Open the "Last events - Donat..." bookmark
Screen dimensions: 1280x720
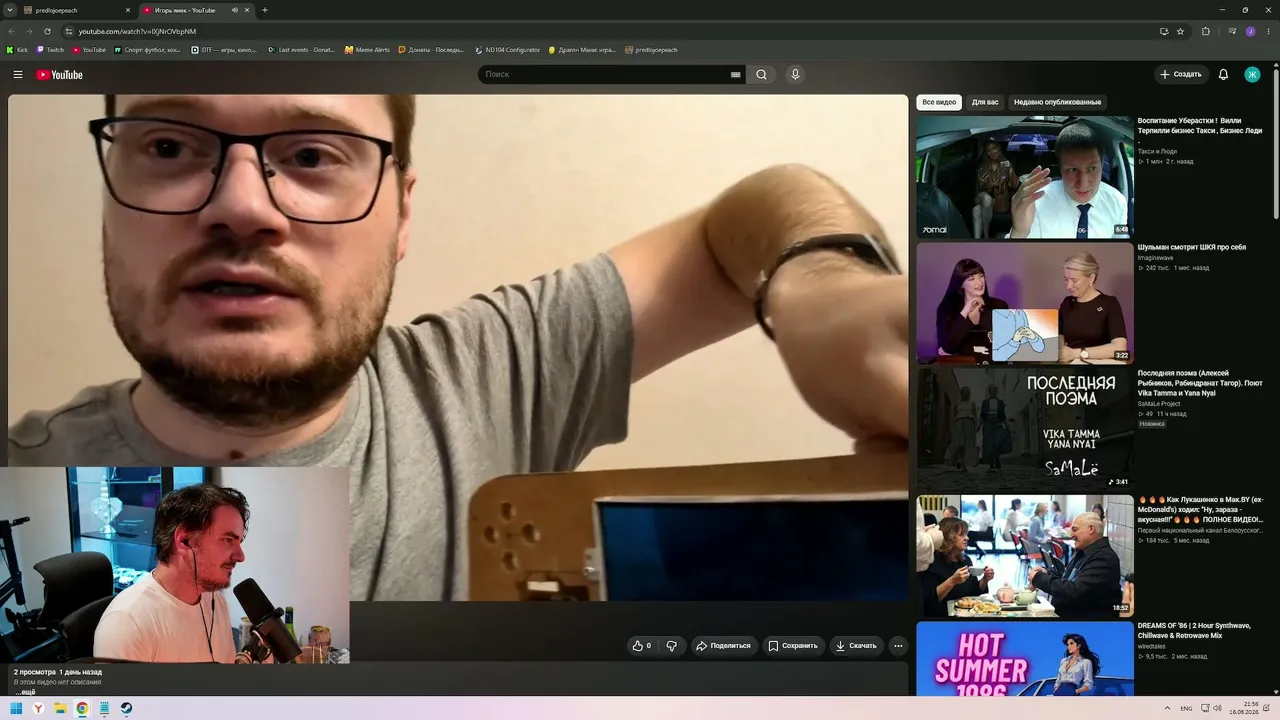pyautogui.click(x=301, y=50)
